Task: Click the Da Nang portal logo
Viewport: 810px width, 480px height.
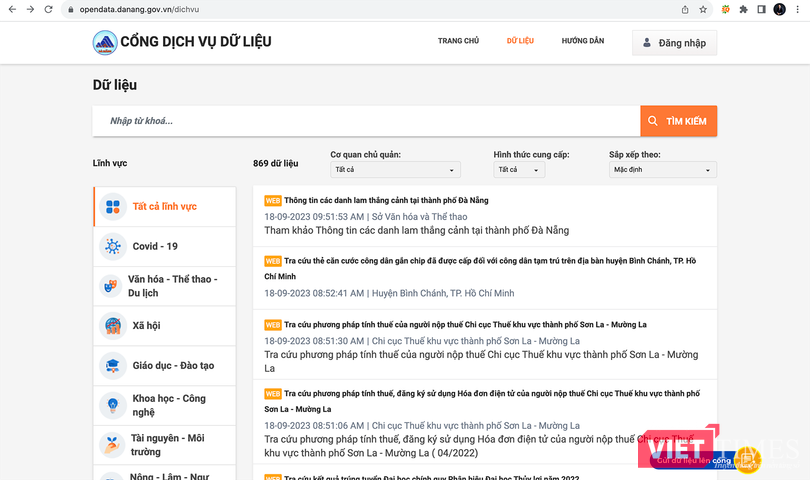Action: tap(104, 42)
